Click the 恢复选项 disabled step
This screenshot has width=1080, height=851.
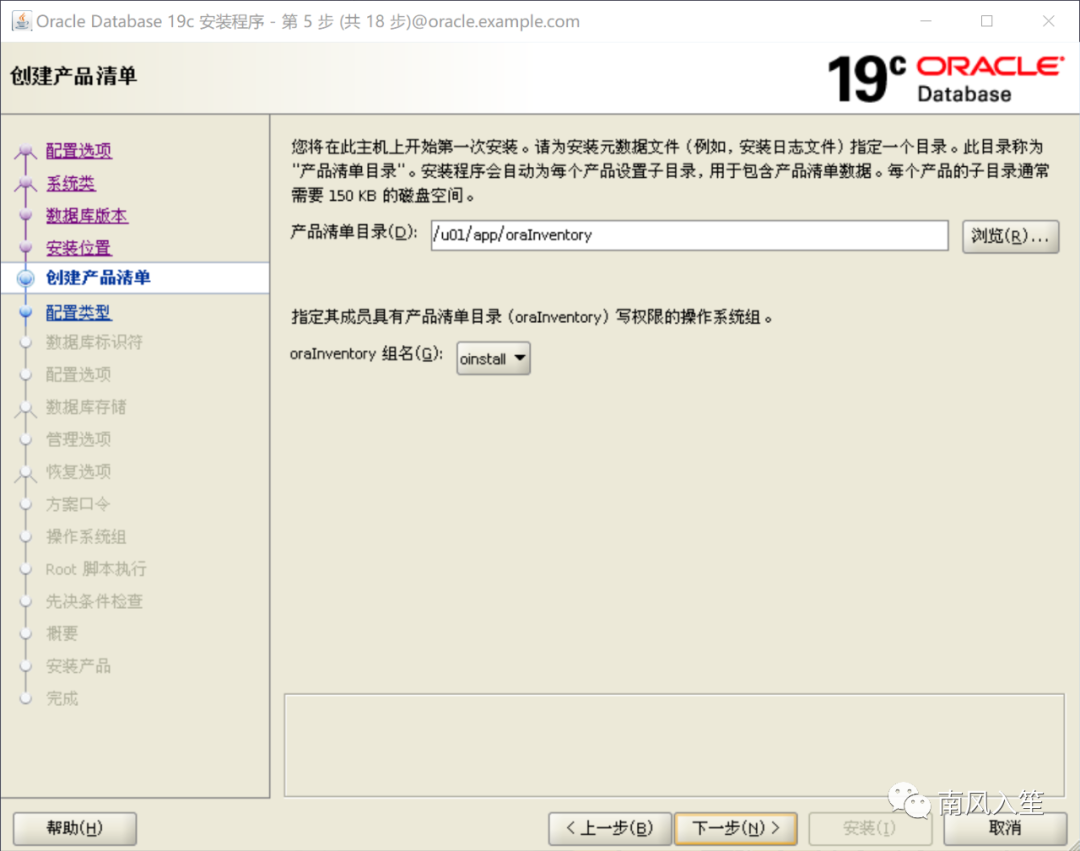(79, 472)
